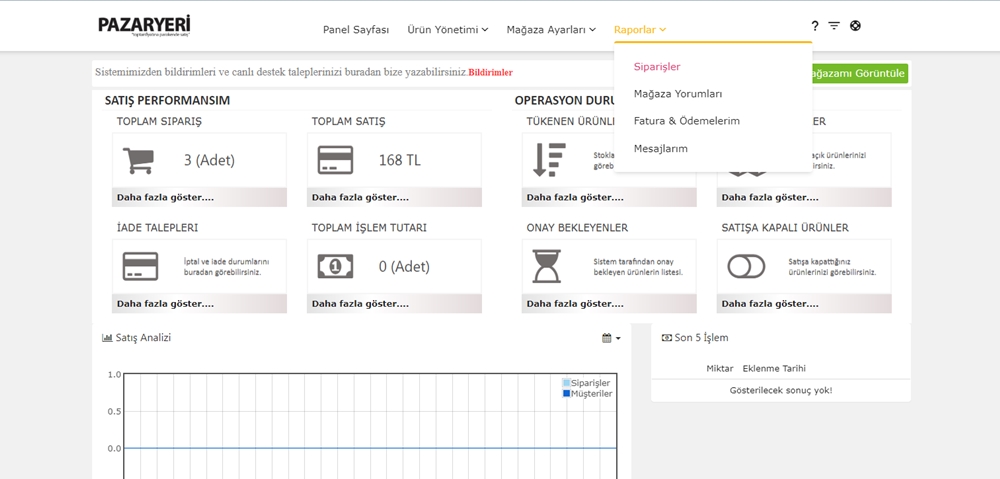Go to Panel Sayfası
This screenshot has height=479, width=1000.
(356, 29)
